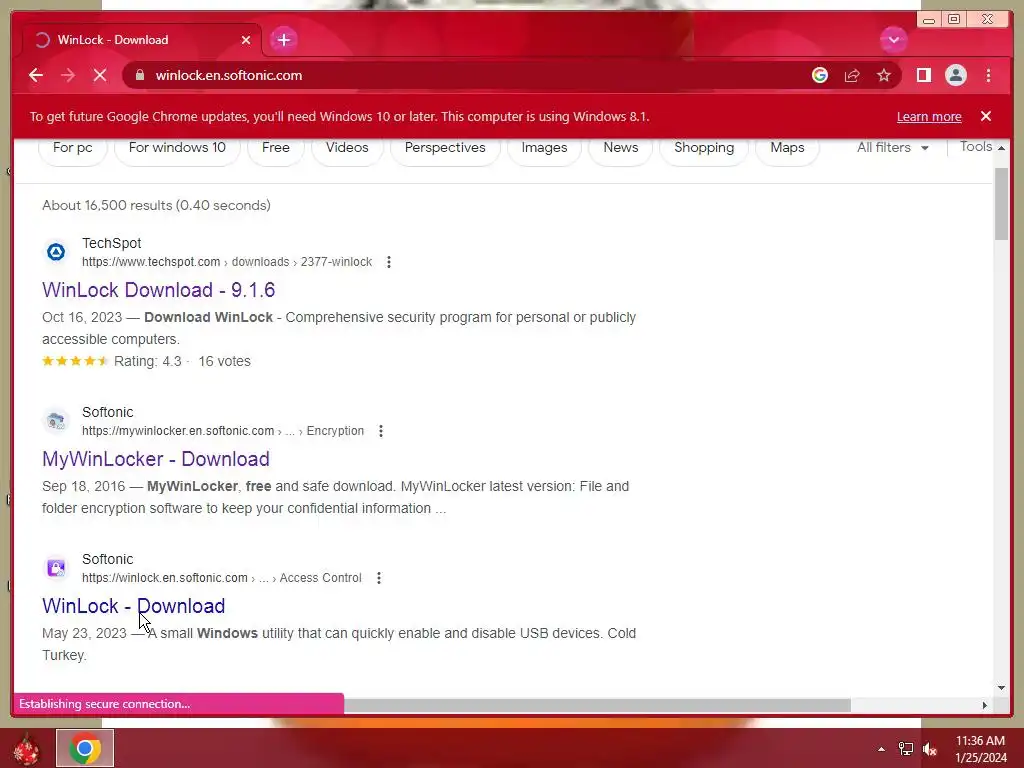Screen dimensions: 1024x768
Task: Open WinLock - Download Softonic result
Action: pyautogui.click(x=133, y=606)
